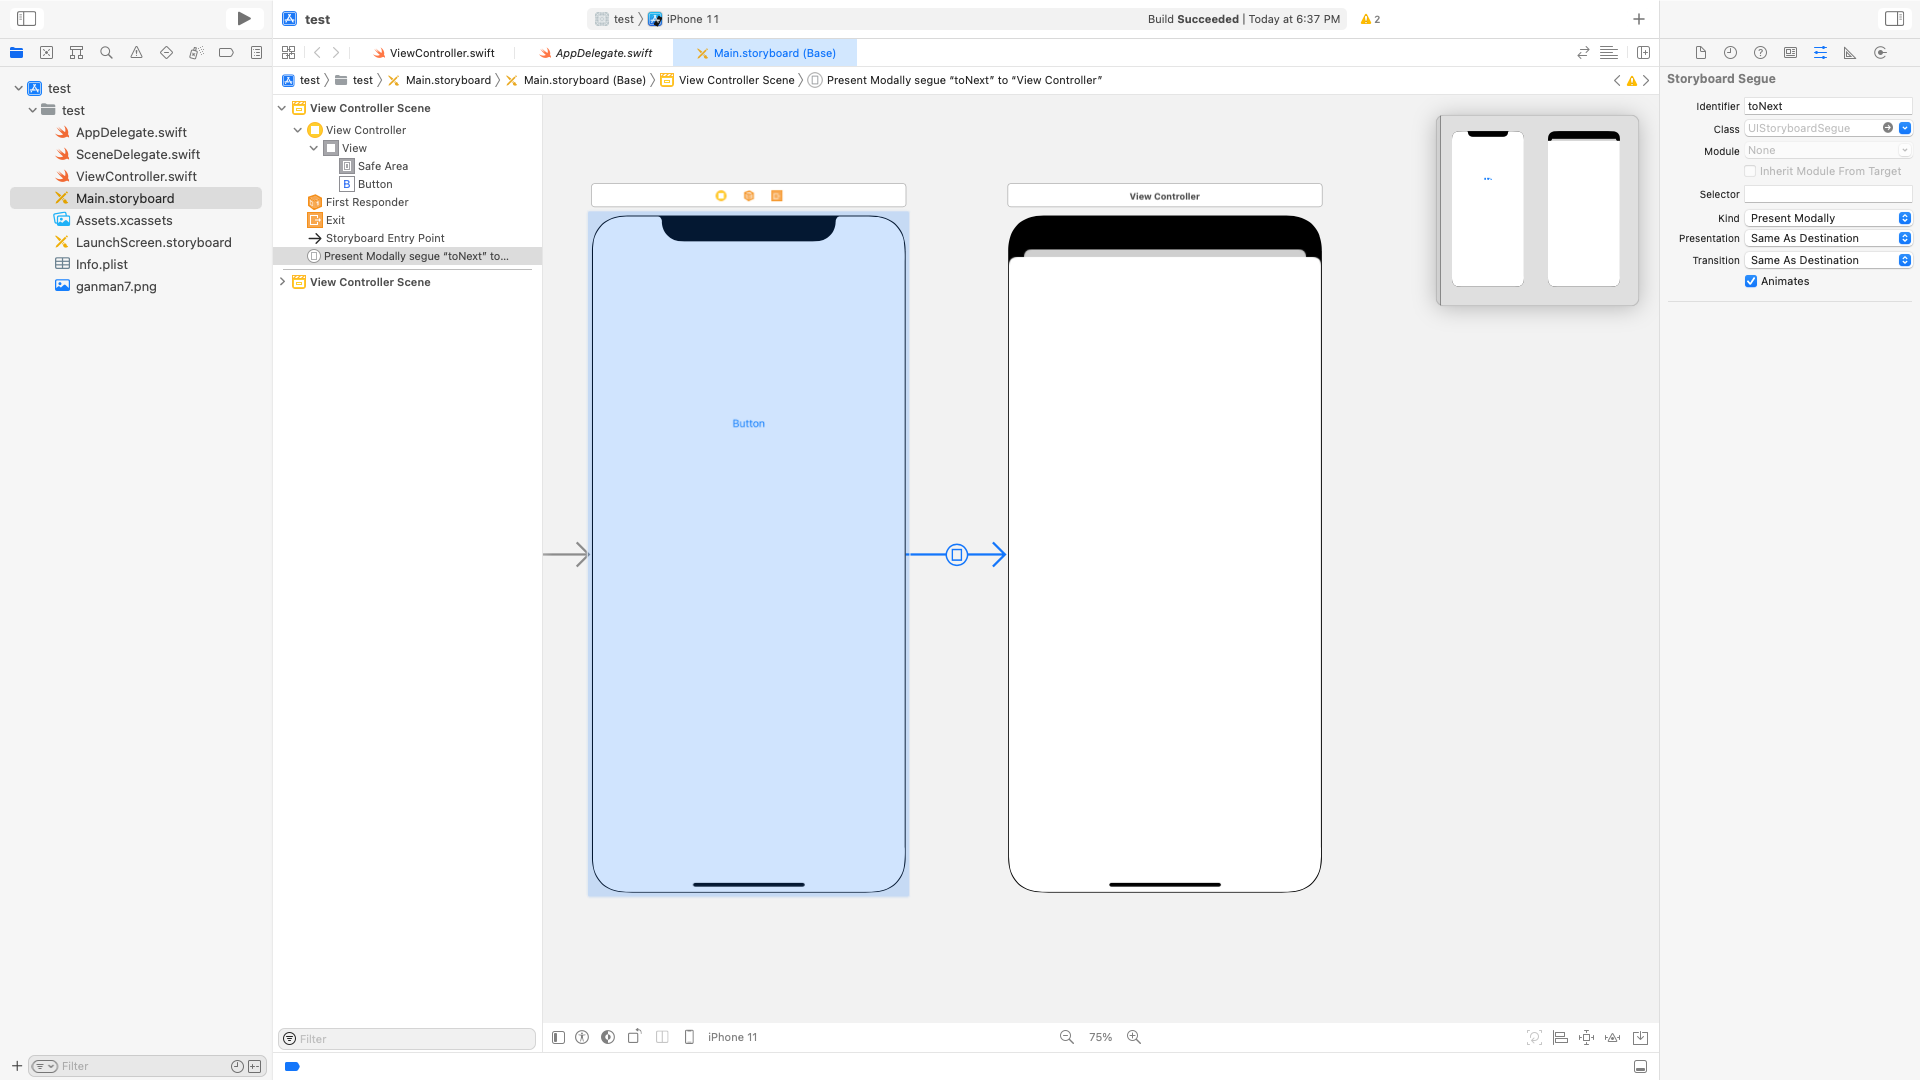This screenshot has height=1080, width=1920.
Task: Open the Align constraints icon
Action: point(1560,1037)
